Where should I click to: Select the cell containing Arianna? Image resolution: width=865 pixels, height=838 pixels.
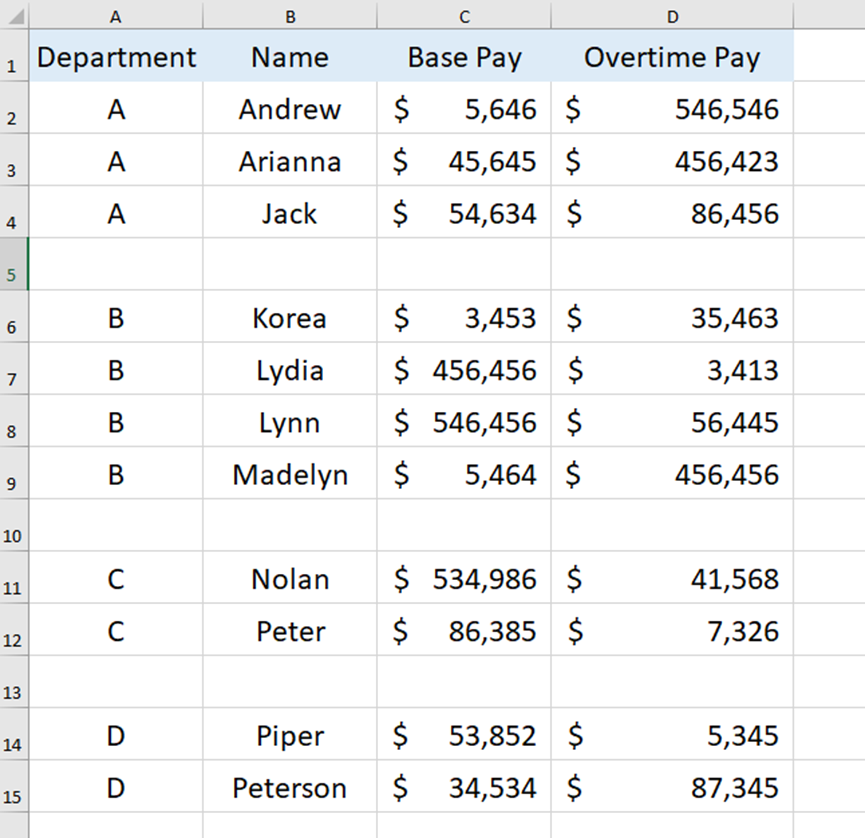click(290, 160)
